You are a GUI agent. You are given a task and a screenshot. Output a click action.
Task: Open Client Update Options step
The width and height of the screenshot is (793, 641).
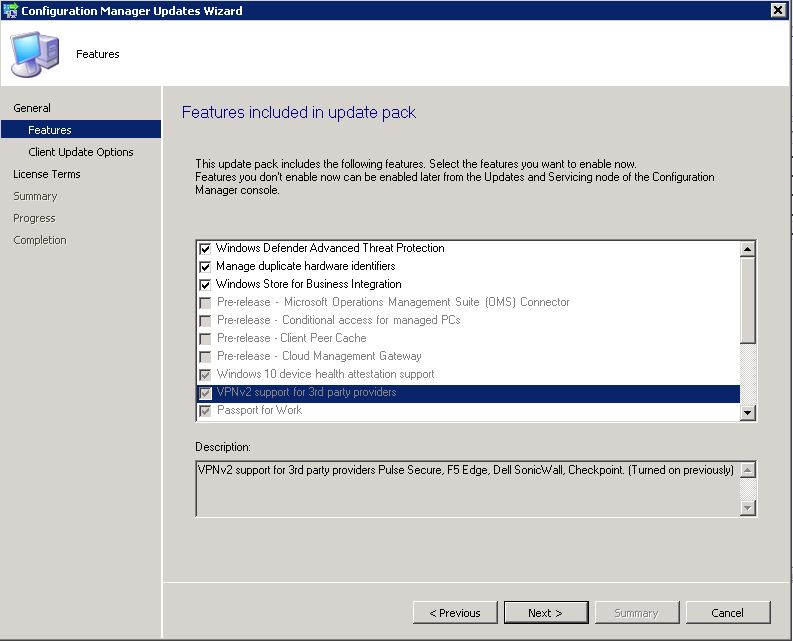(x=81, y=152)
